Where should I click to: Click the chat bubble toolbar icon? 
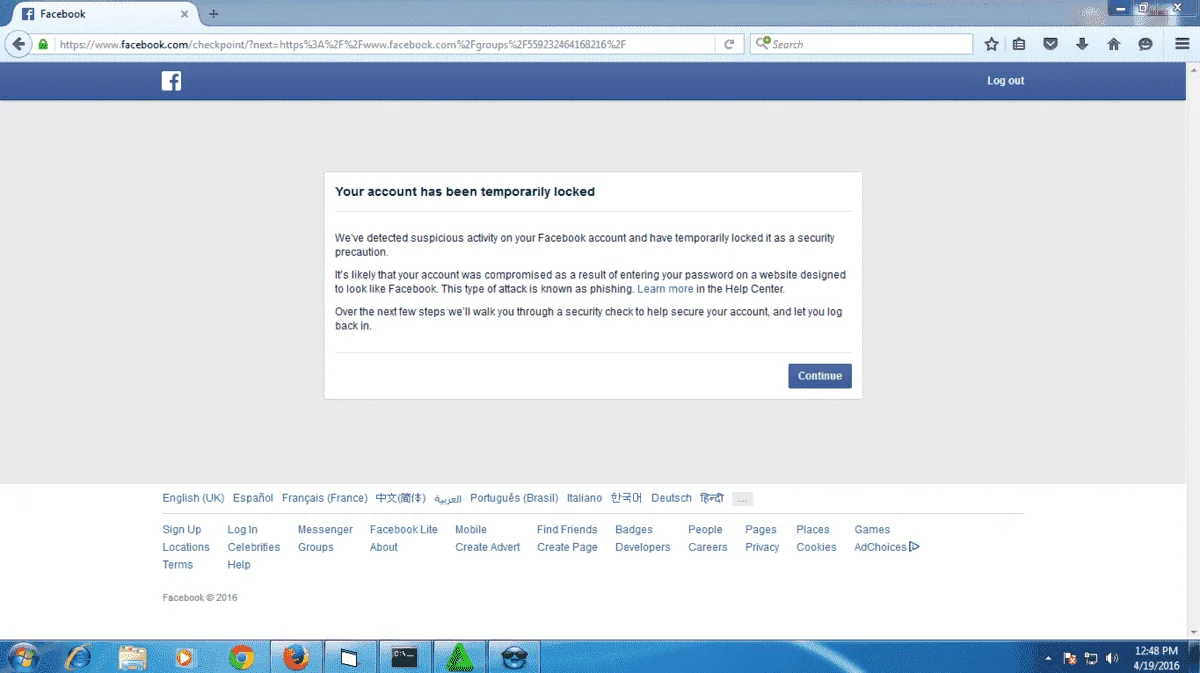pyautogui.click(x=1145, y=44)
